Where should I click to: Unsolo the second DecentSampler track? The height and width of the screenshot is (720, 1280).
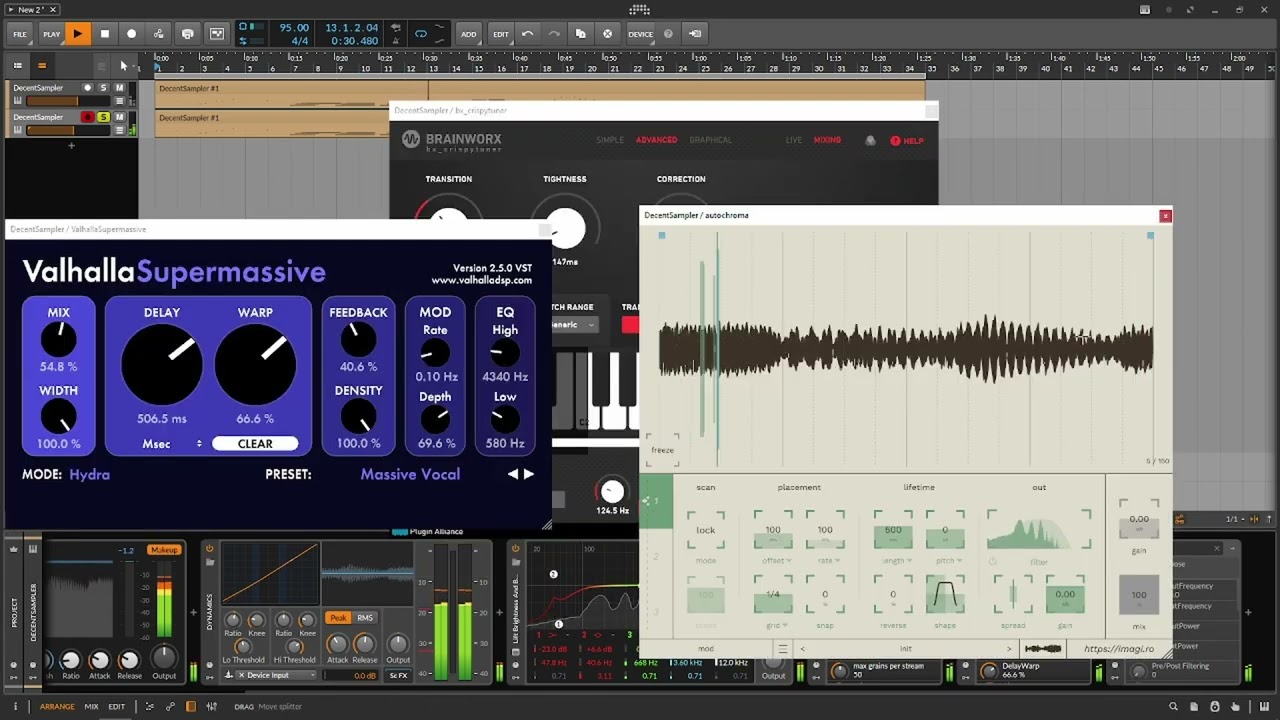point(103,117)
